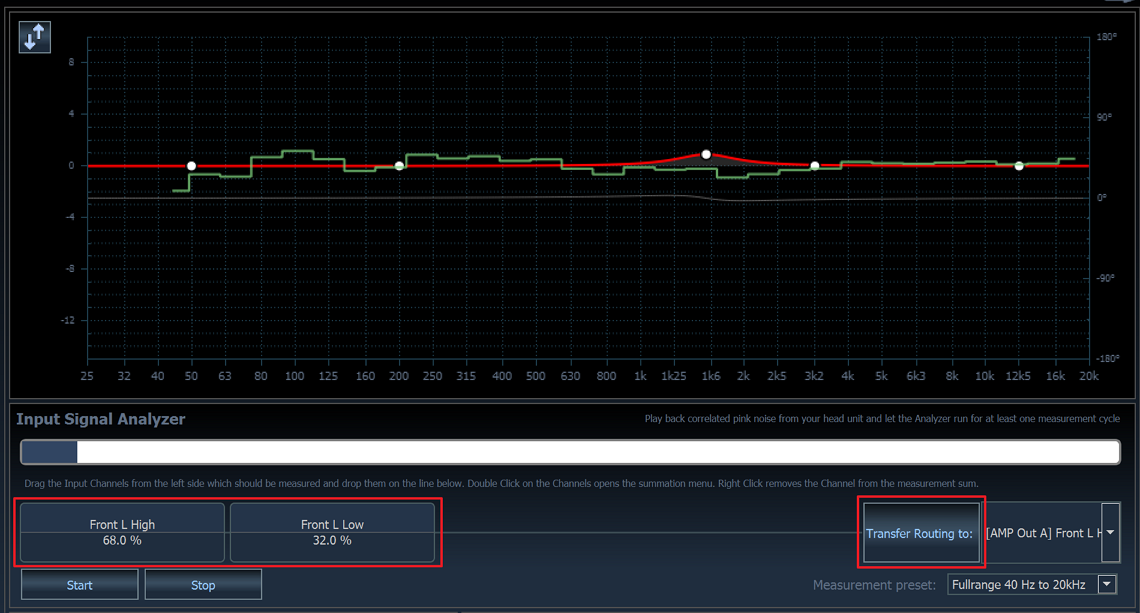Click the analyzer measurement progress bar
This screenshot has height=613, width=1140.
[x=570, y=452]
